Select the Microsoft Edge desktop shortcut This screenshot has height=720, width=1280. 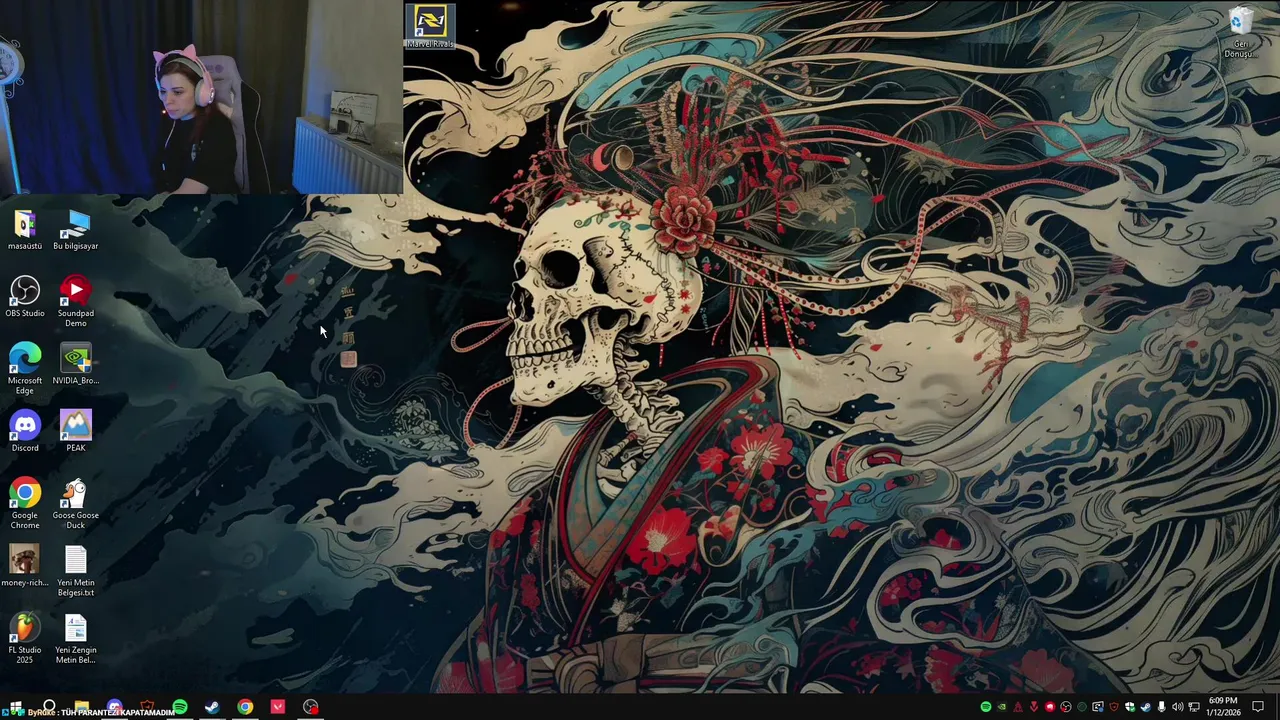tap(25, 369)
